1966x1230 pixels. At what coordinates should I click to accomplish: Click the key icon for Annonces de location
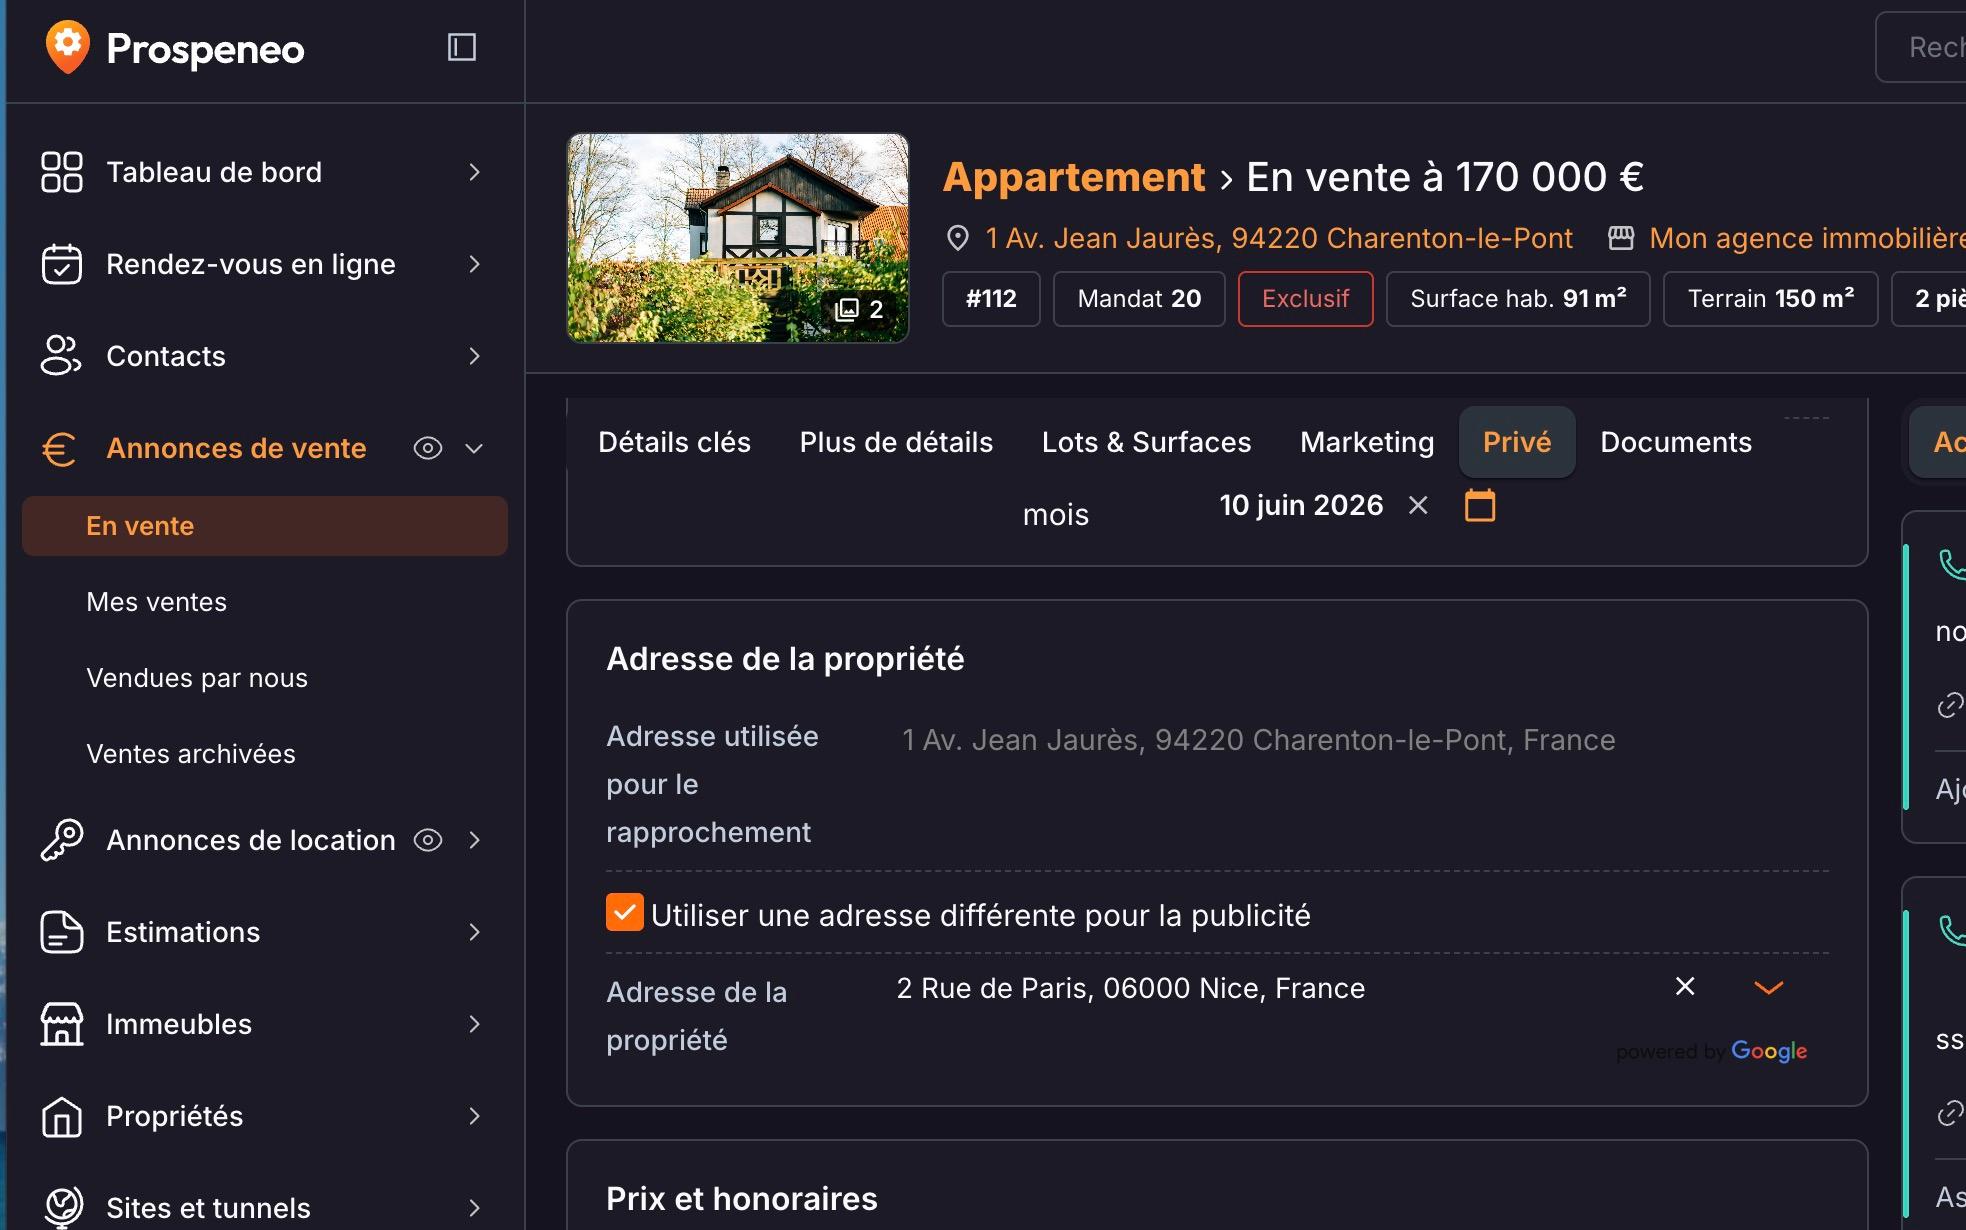click(x=61, y=840)
